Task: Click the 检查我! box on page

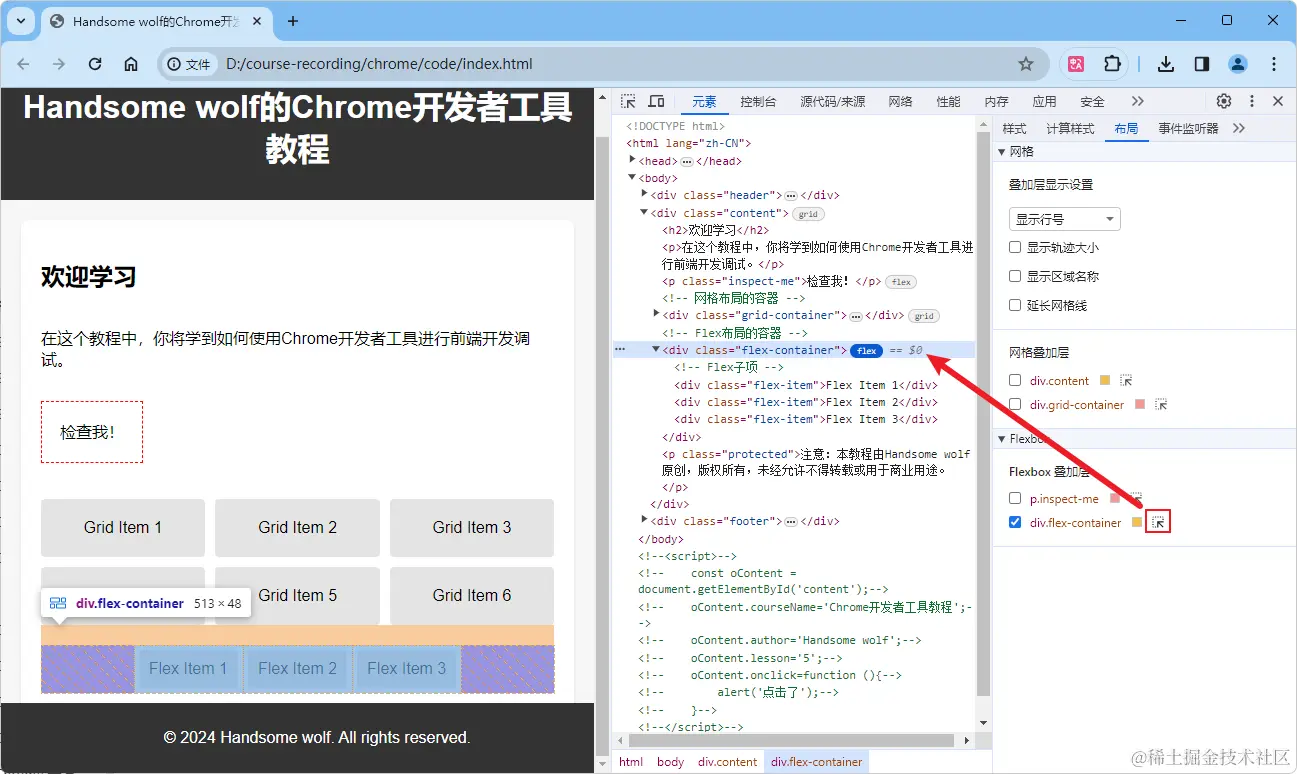Action: 92,432
